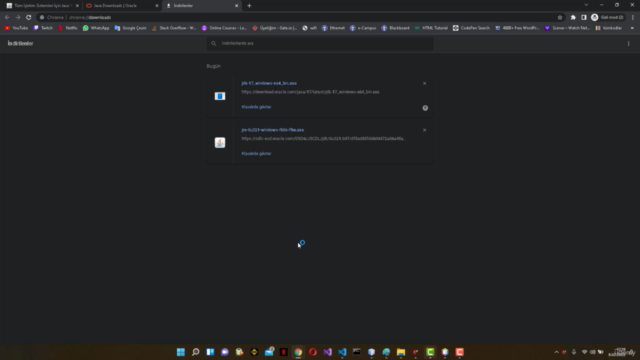Show hidden system tray icons
Image resolution: width=640 pixels, height=360 pixels.
coord(556,352)
